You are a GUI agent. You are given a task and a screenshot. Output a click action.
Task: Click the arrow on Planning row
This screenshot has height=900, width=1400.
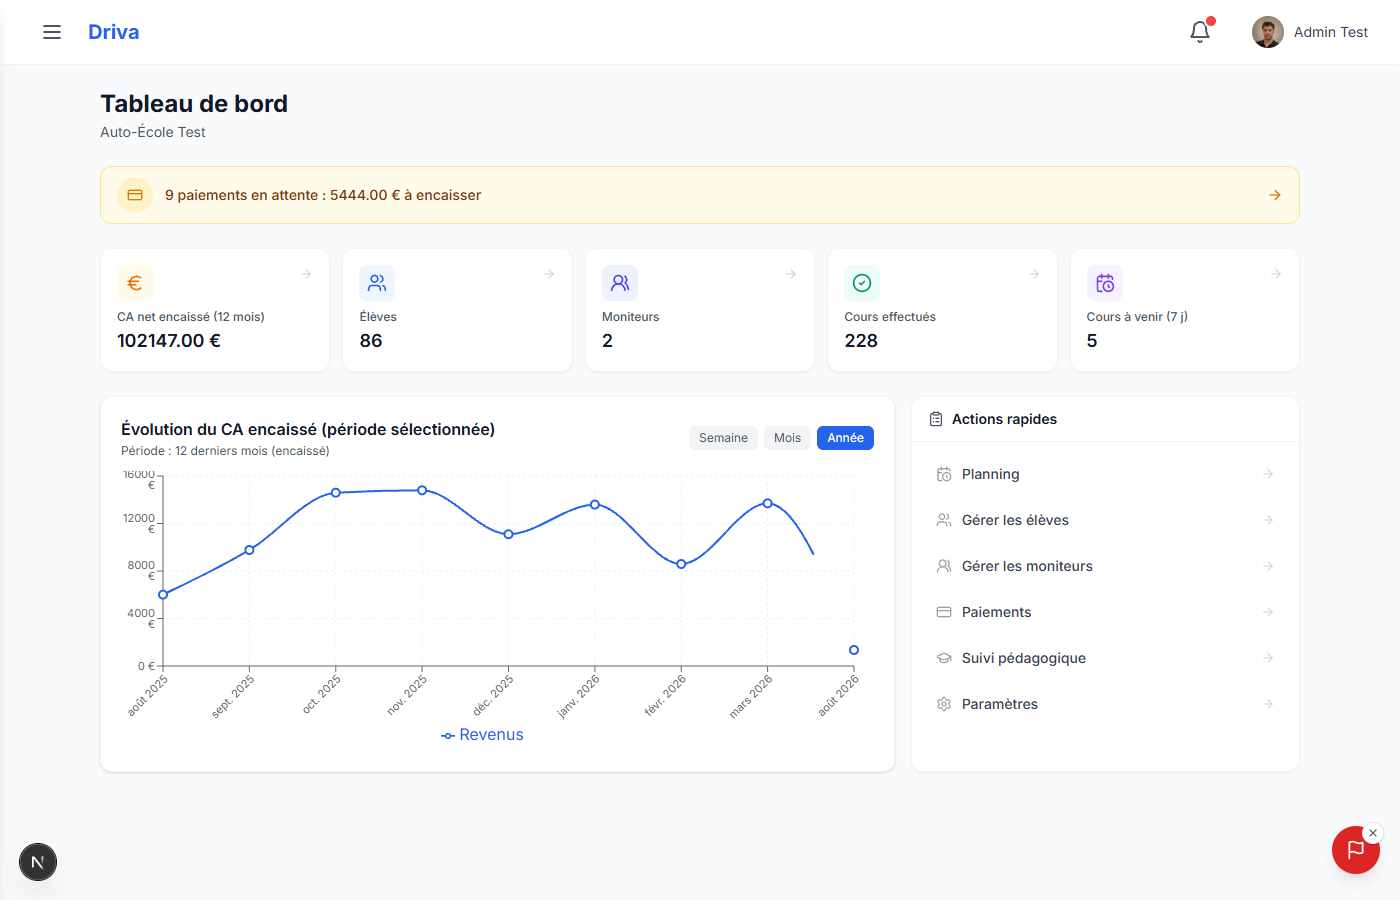1268,474
